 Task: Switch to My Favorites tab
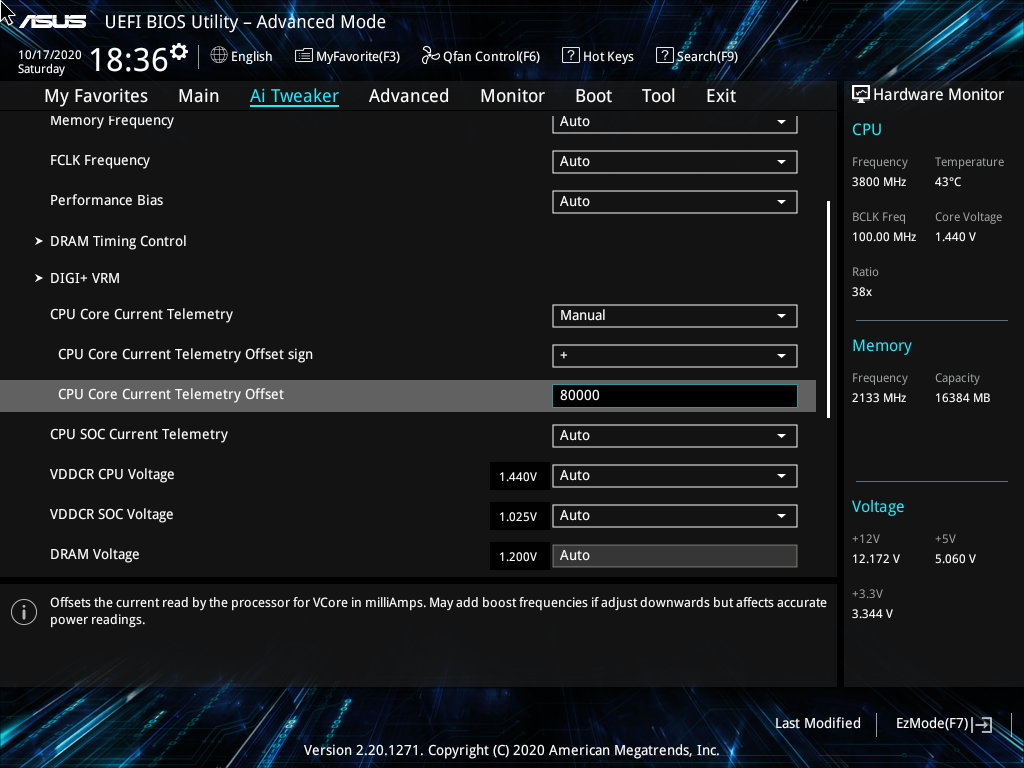point(96,96)
